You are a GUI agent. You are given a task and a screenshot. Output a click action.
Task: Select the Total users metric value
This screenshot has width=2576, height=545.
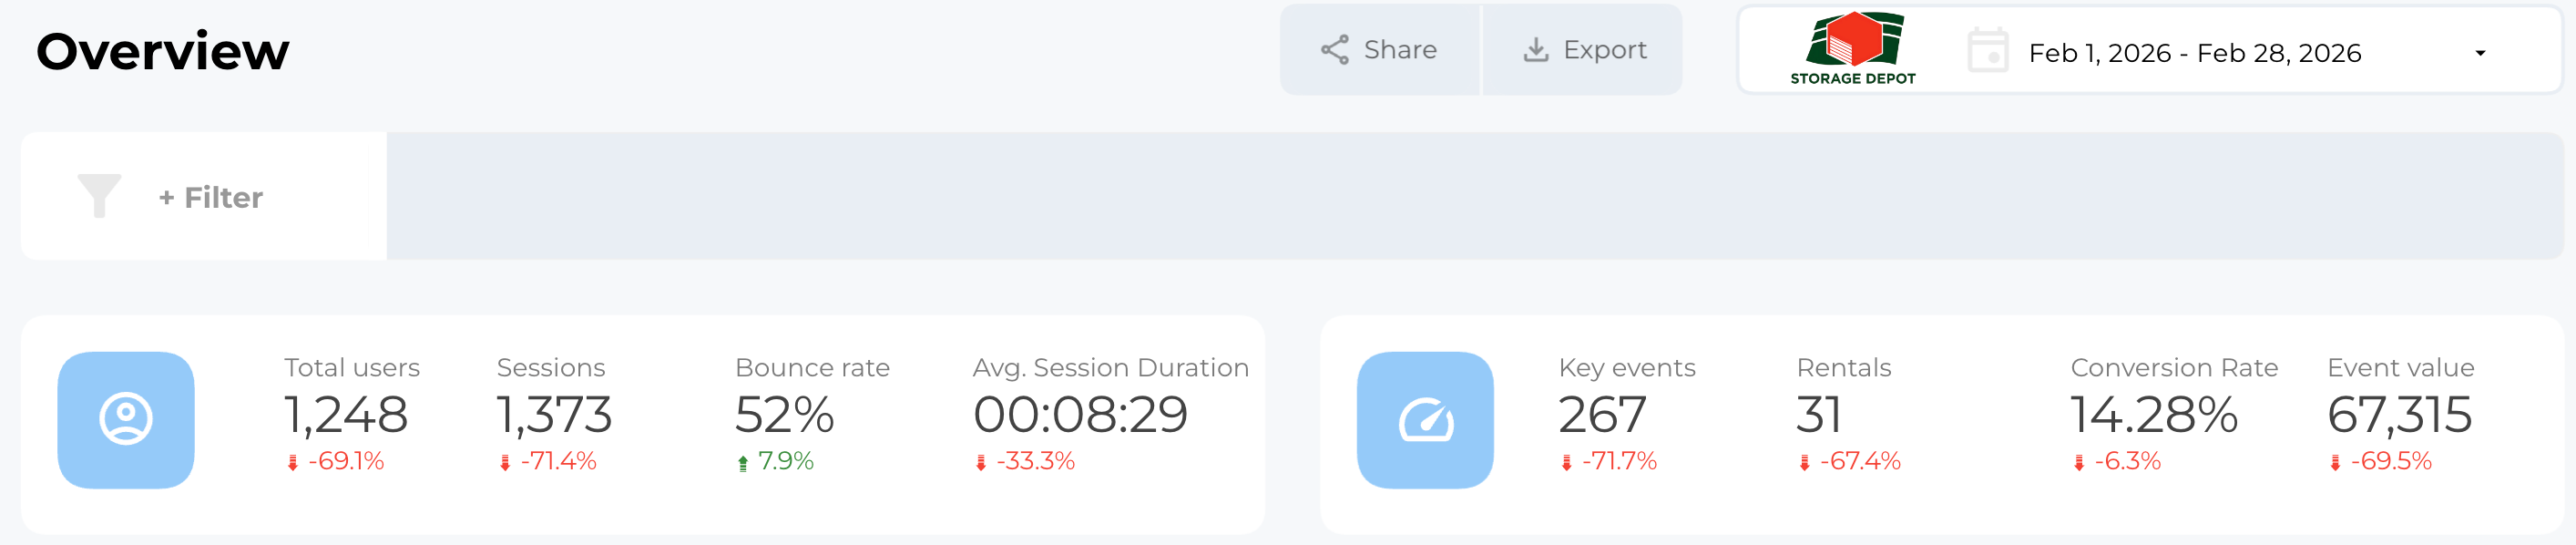346,415
